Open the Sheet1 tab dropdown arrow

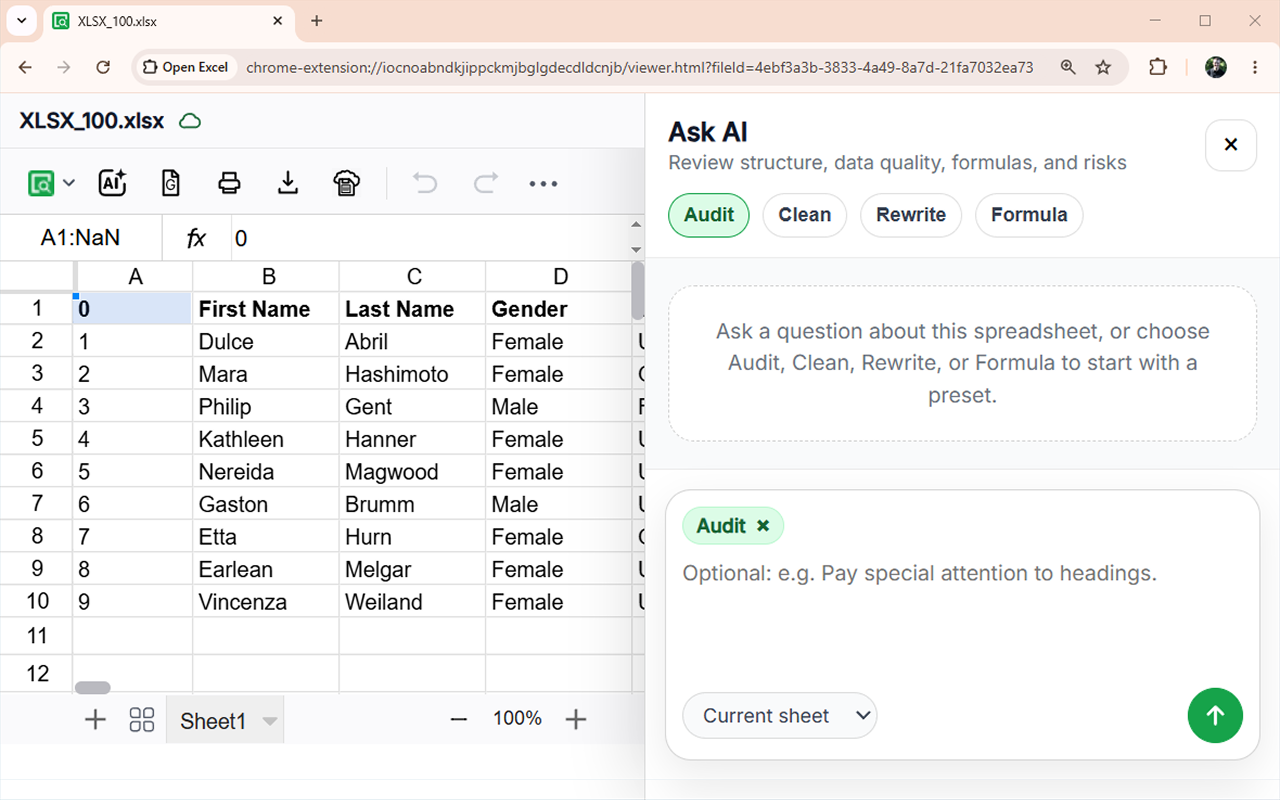[x=269, y=721]
